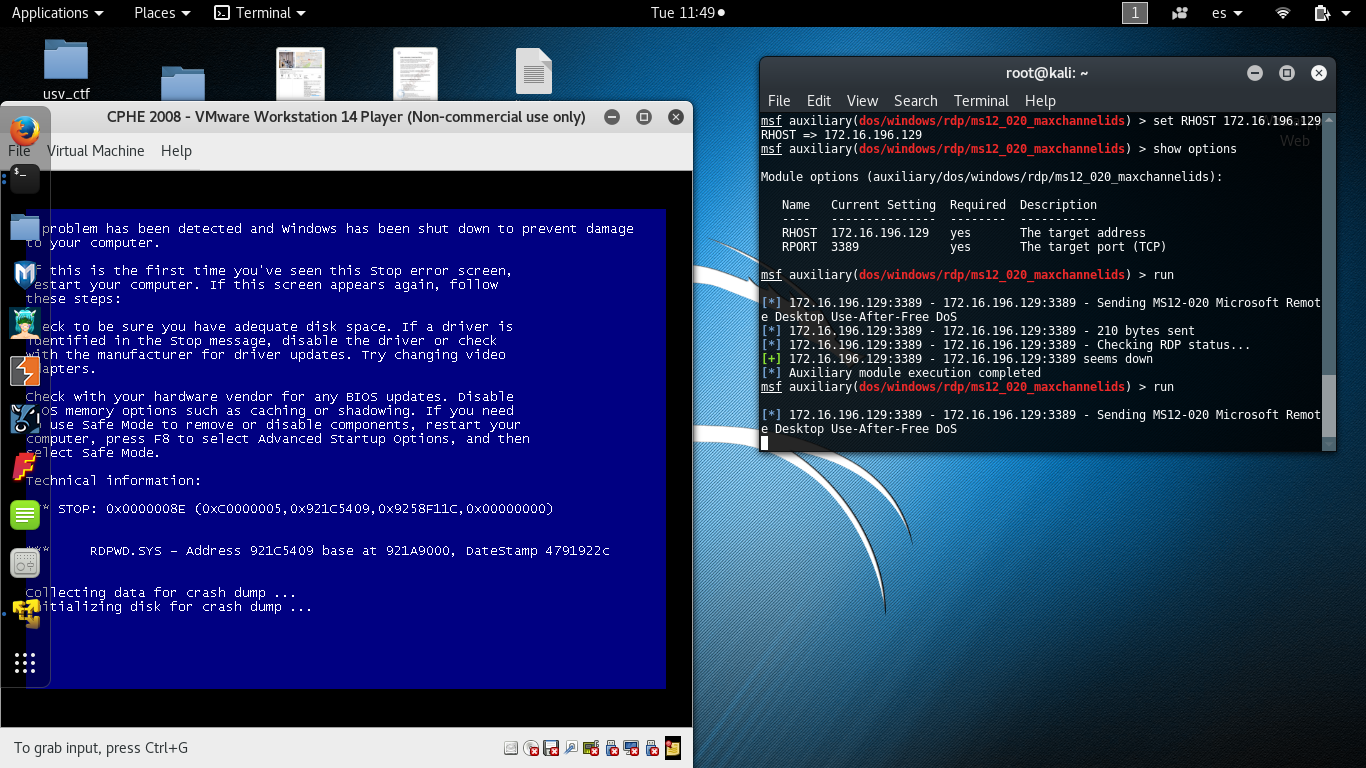Open the Files folder dock icon
The width and height of the screenshot is (1366, 768).
pos(25,227)
